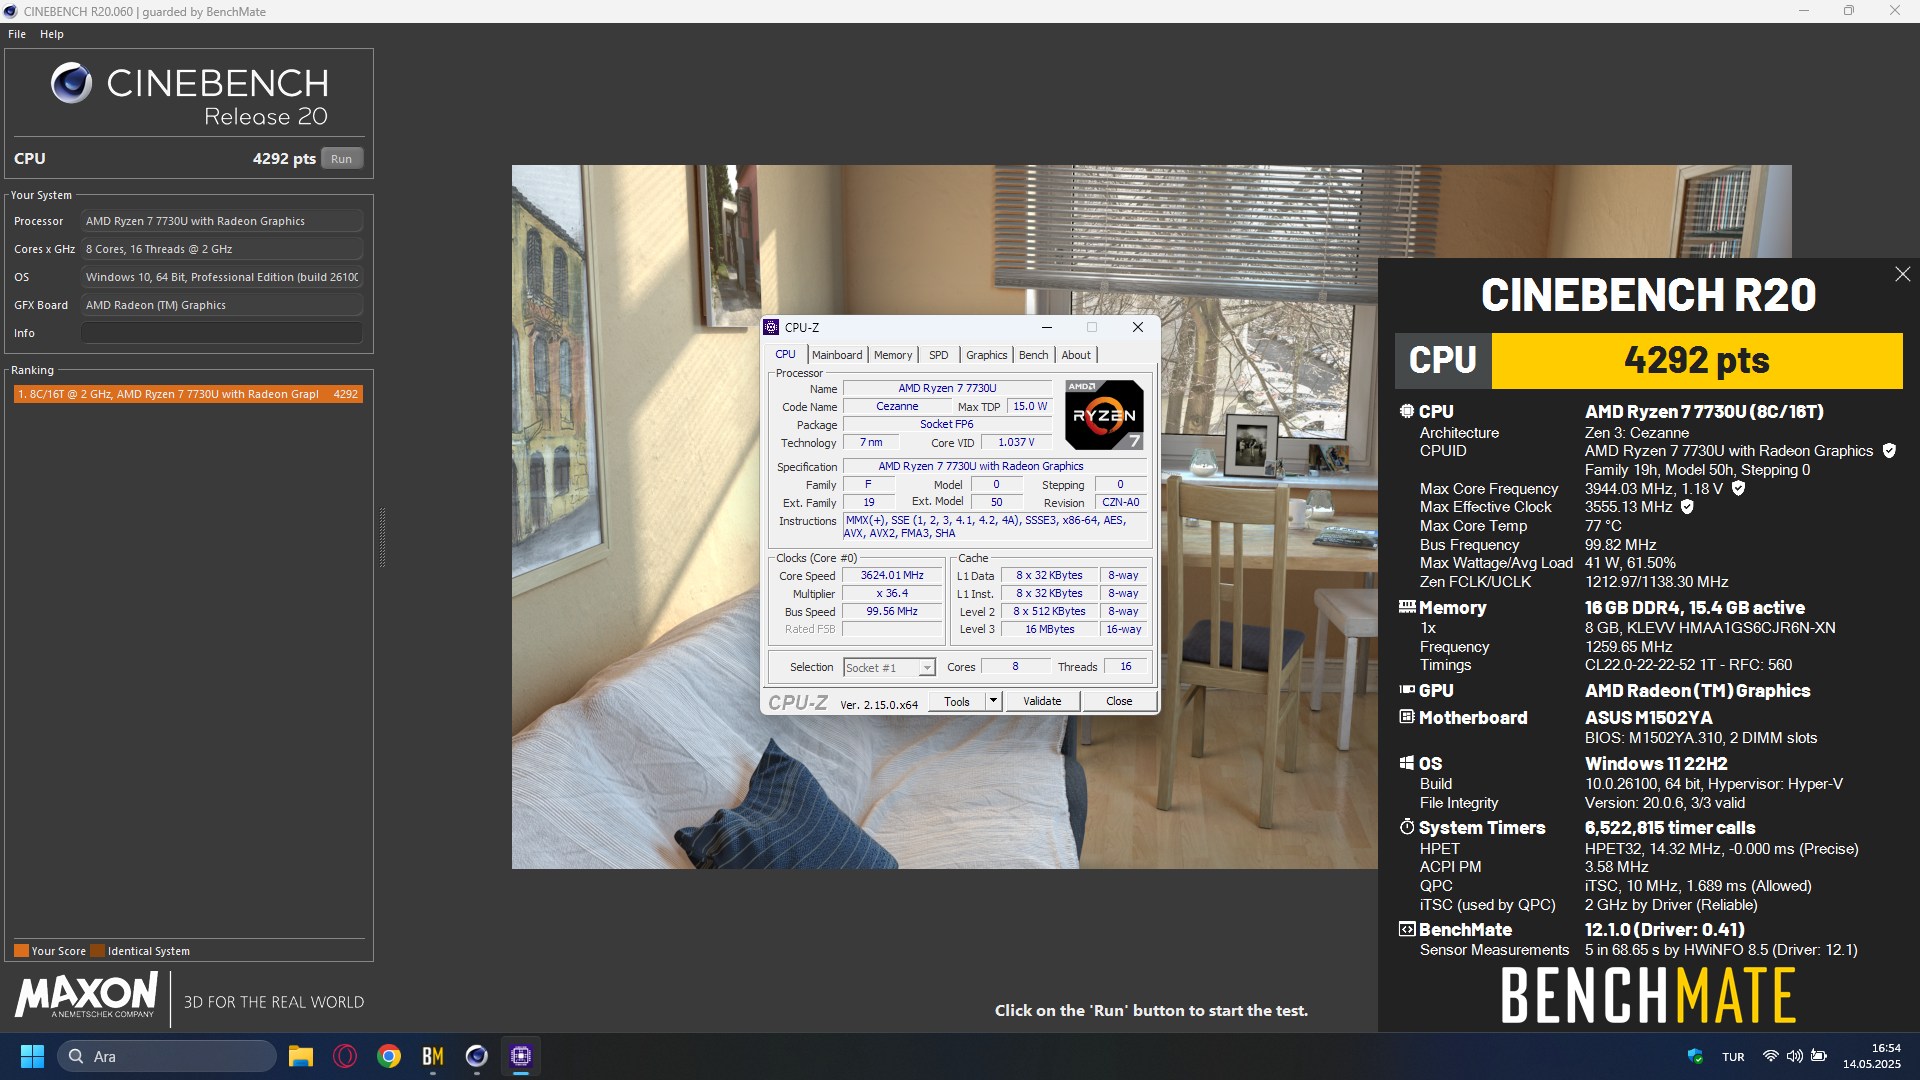Select CPU tab in CPU-Z
Viewport: 1920px width, 1080px height.
(x=786, y=354)
